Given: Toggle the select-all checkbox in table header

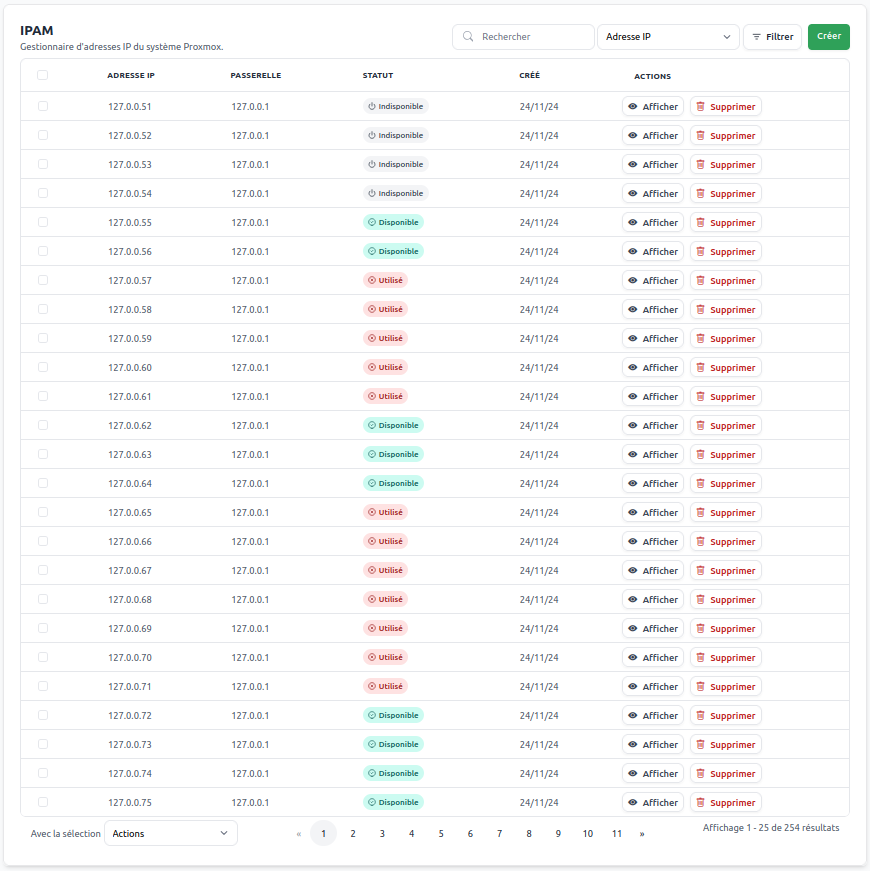Looking at the screenshot, I should point(42,75).
